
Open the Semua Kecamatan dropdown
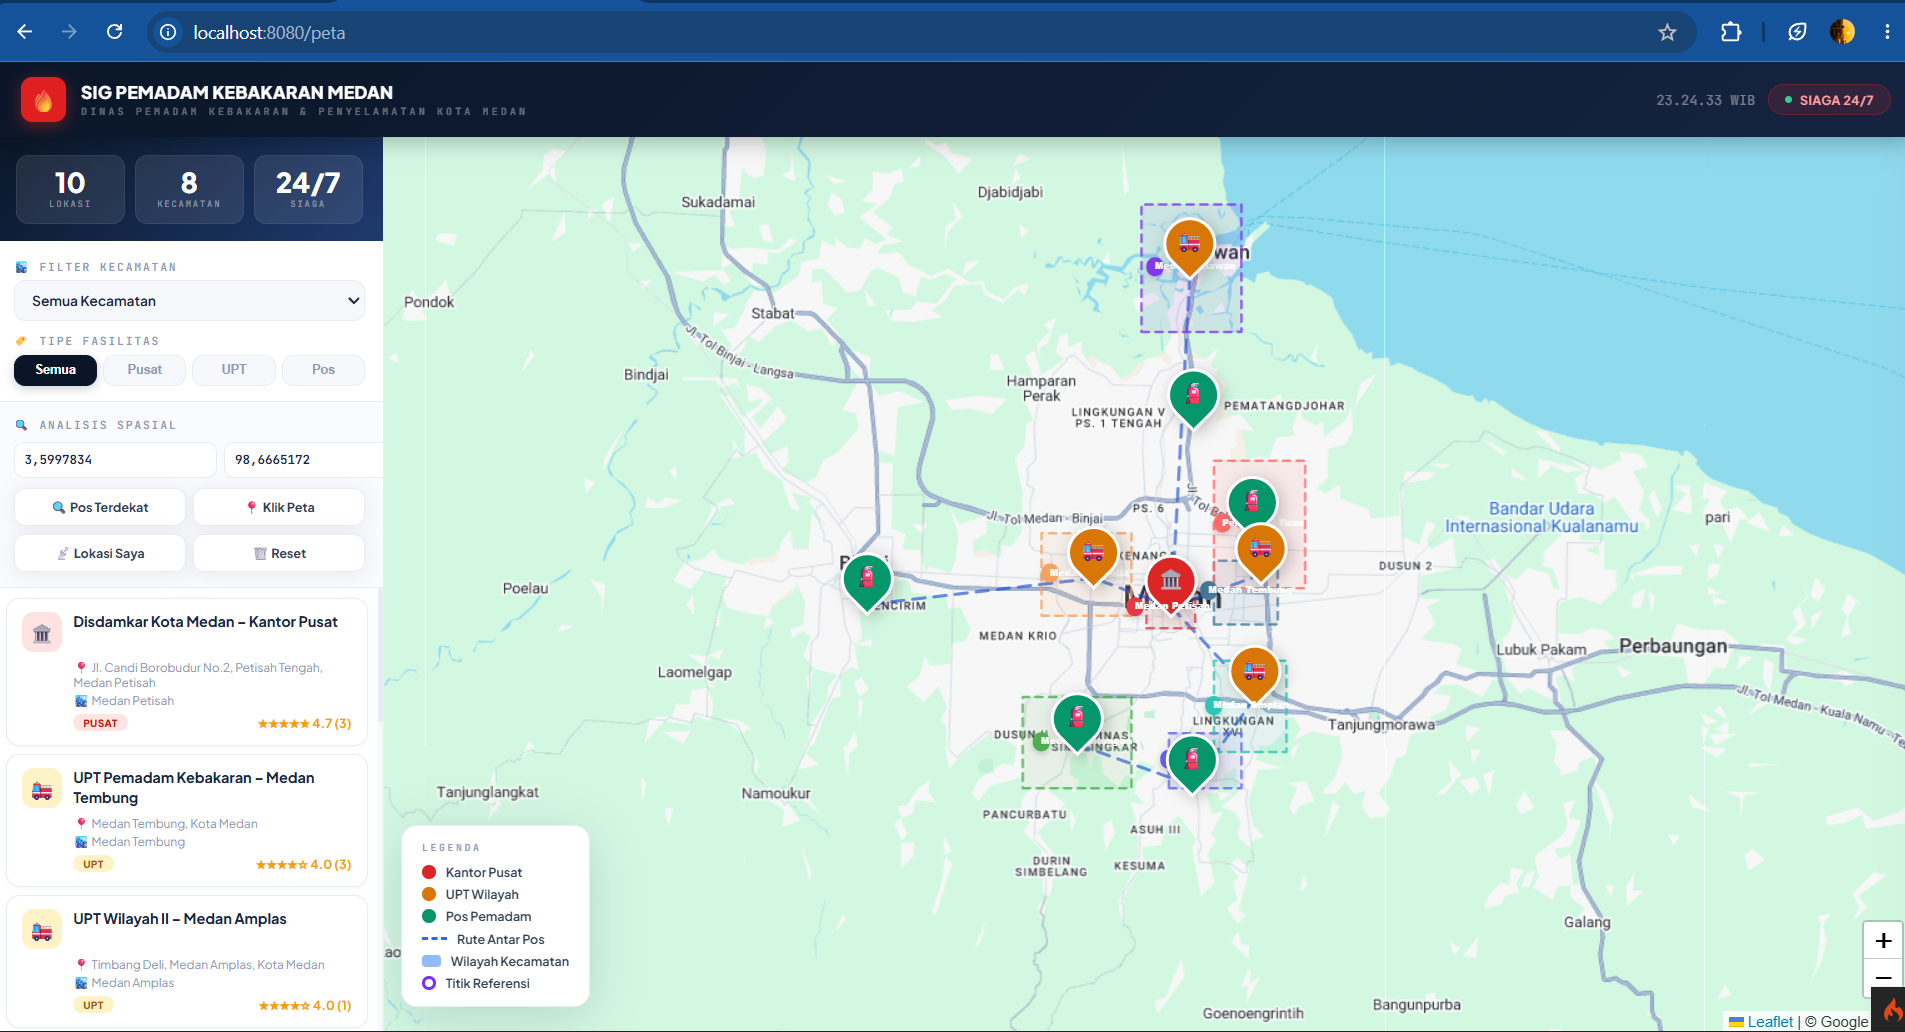pos(189,301)
